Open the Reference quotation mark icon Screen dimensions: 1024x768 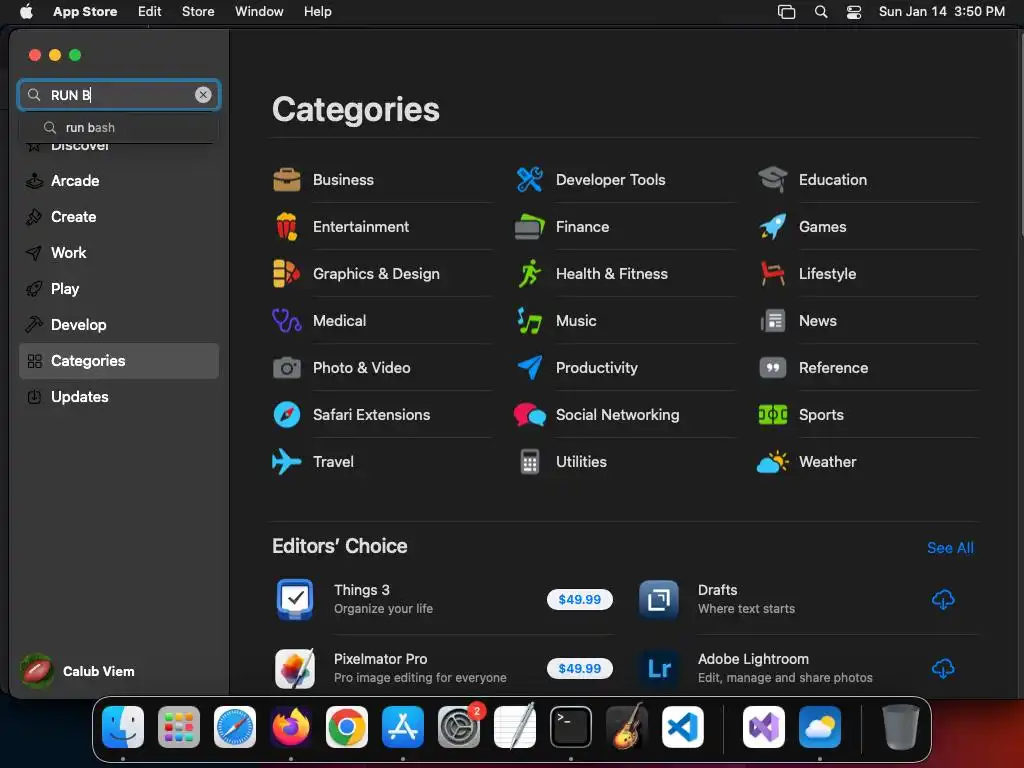pos(773,368)
